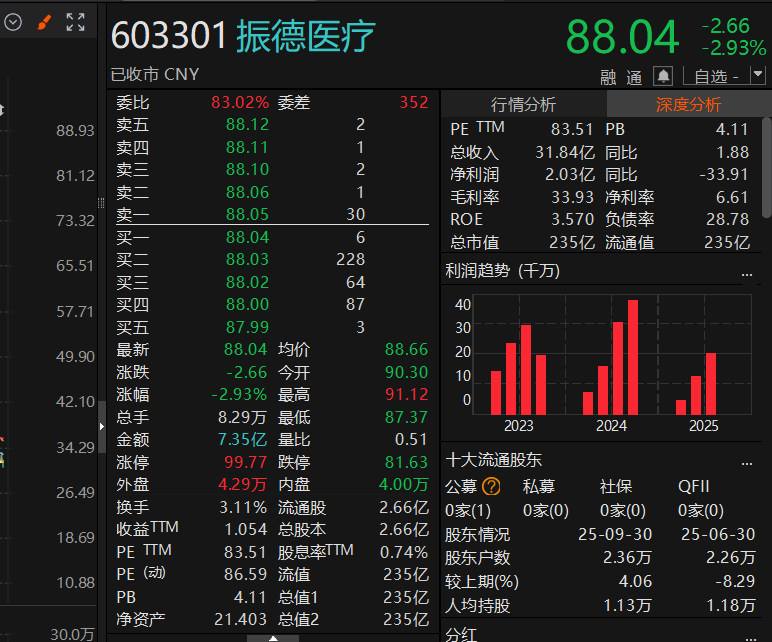Click the 买二 price 88.03

(x=247, y=259)
